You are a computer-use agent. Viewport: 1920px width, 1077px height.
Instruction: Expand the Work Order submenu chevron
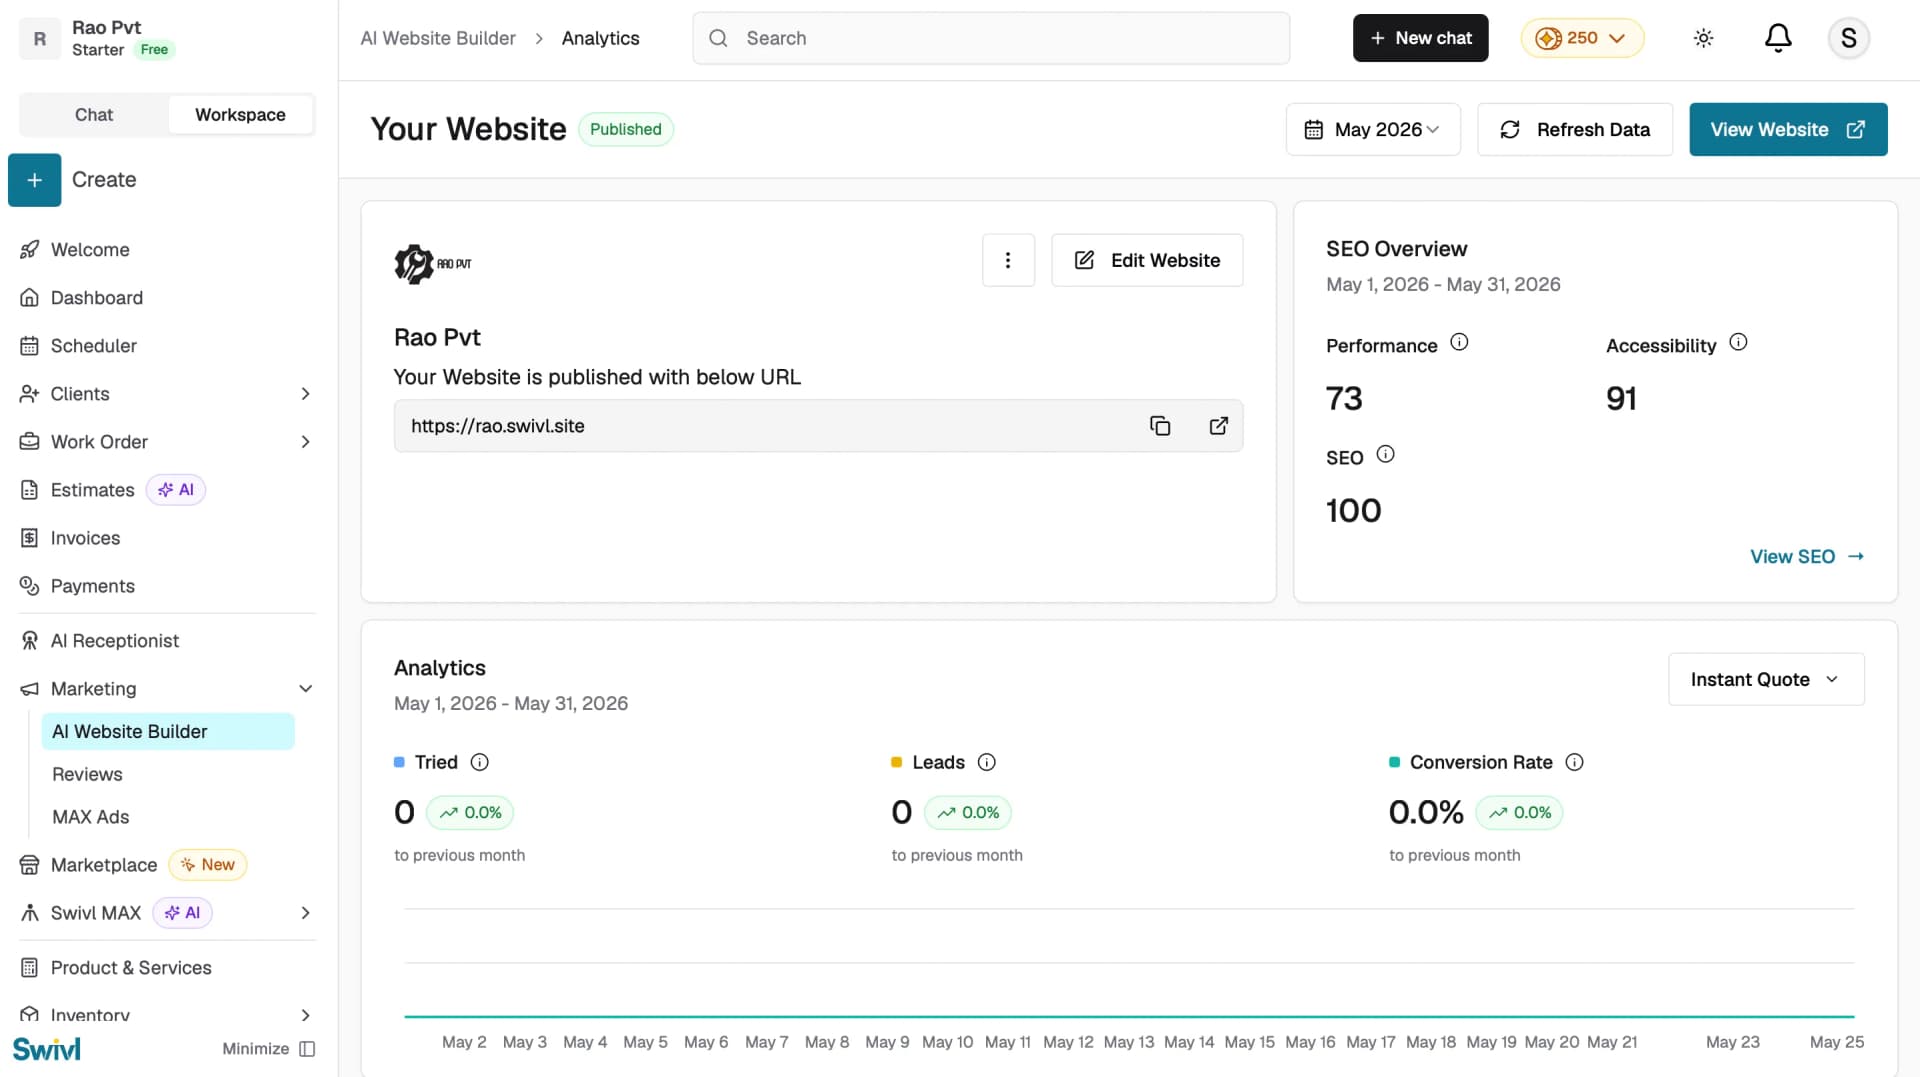coord(306,442)
